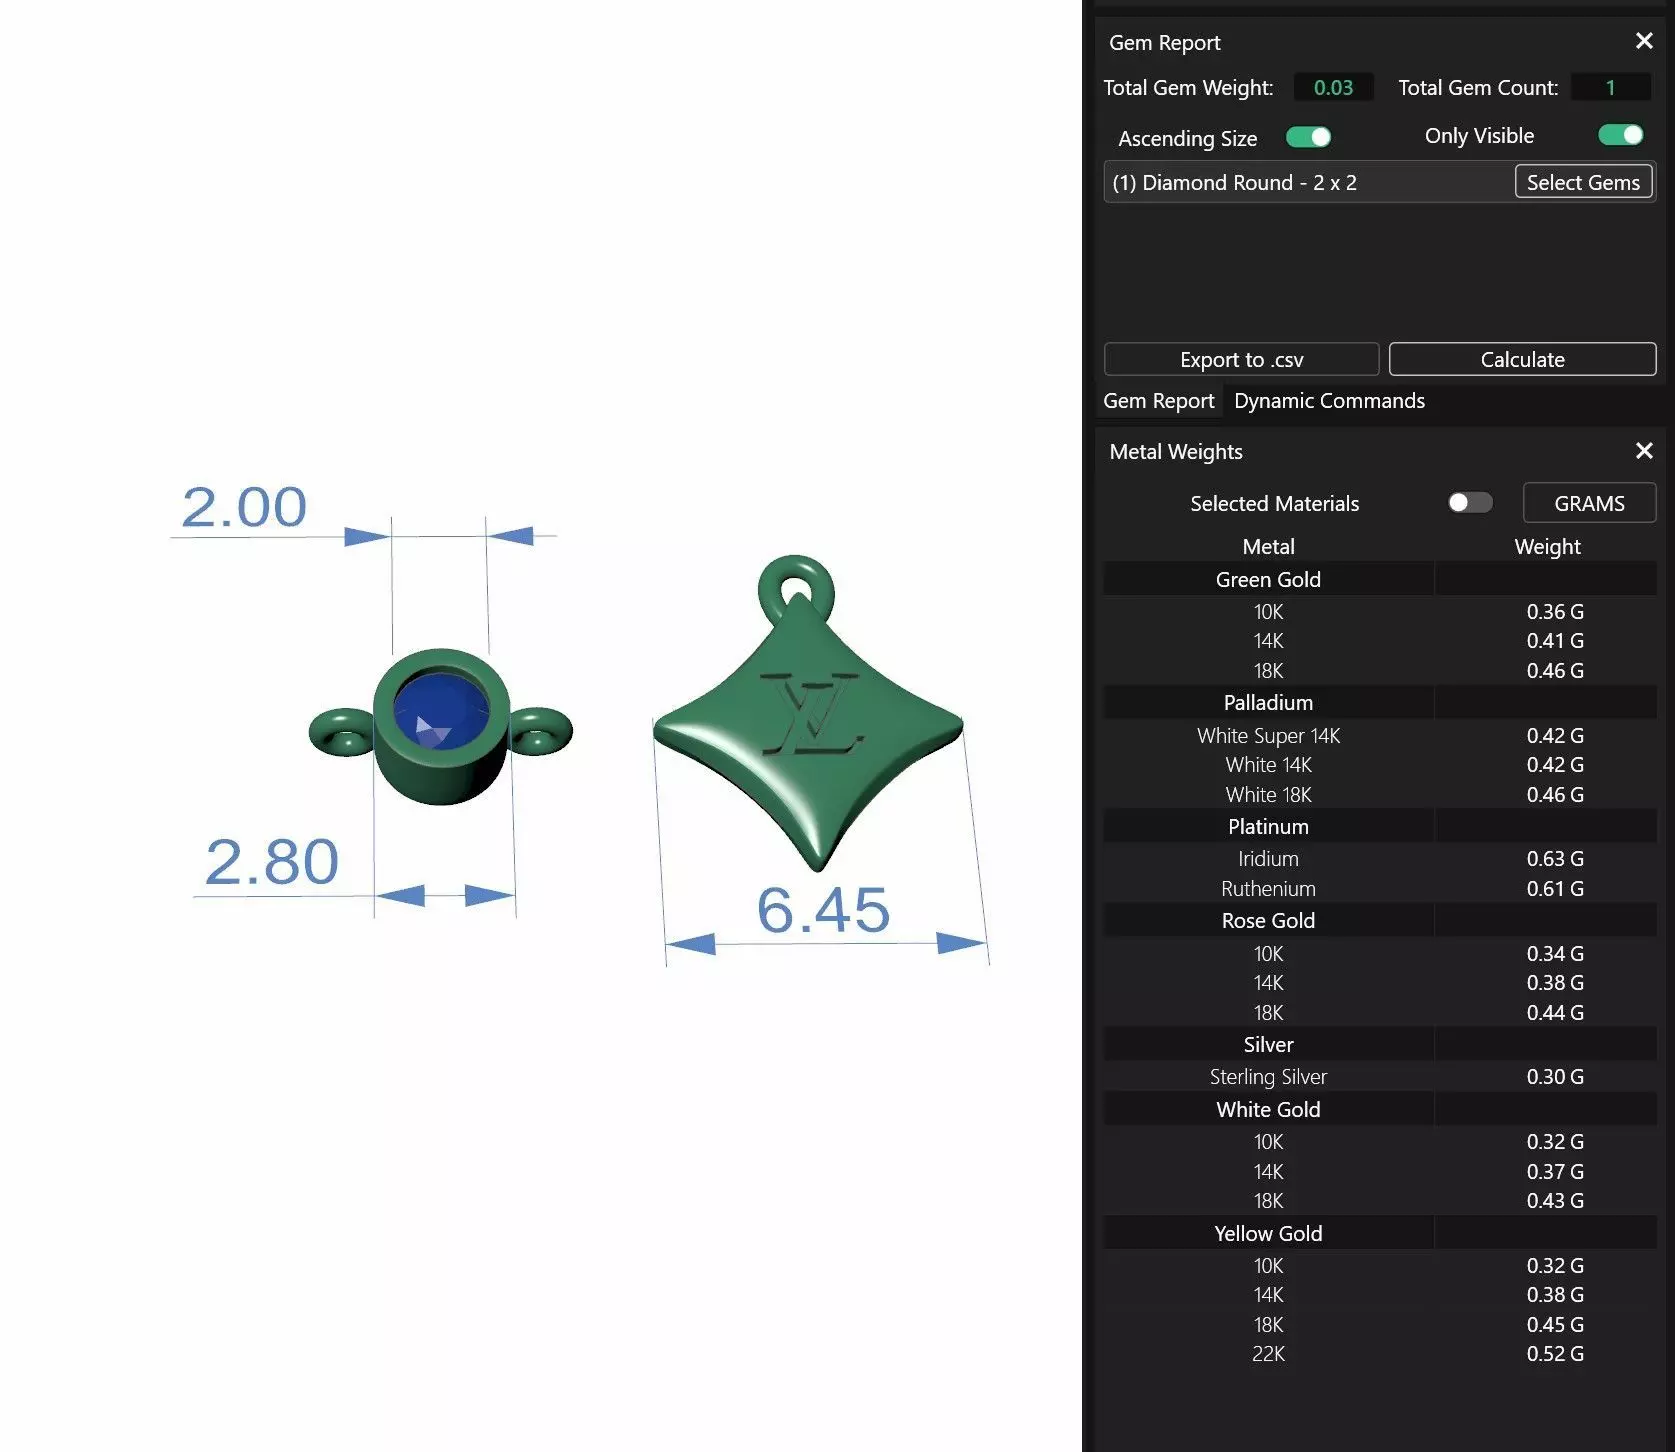Click the Yellow Gold 22K row
Viewport: 1675px width, 1452px height.
[x=1380, y=1353]
